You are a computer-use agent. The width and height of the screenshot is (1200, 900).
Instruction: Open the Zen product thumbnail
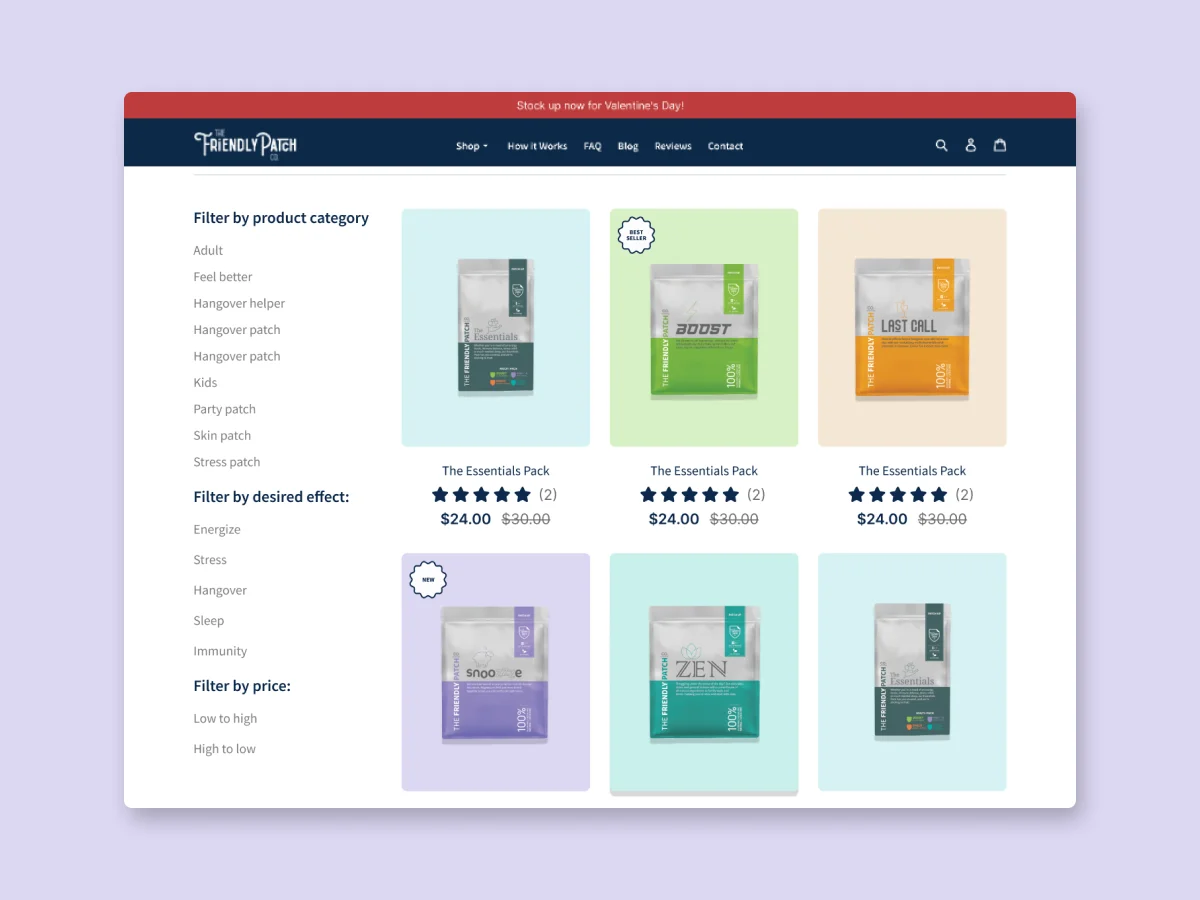[704, 672]
